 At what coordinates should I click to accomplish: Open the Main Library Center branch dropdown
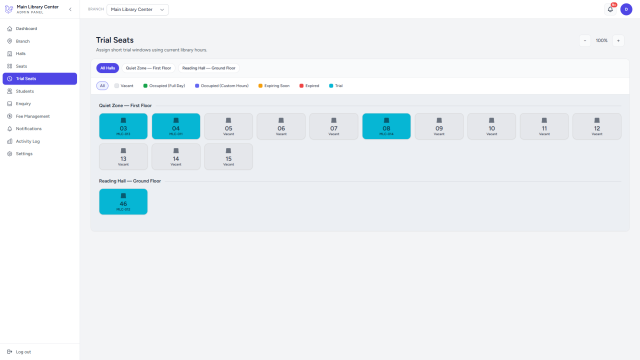pyautogui.click(x=138, y=9)
